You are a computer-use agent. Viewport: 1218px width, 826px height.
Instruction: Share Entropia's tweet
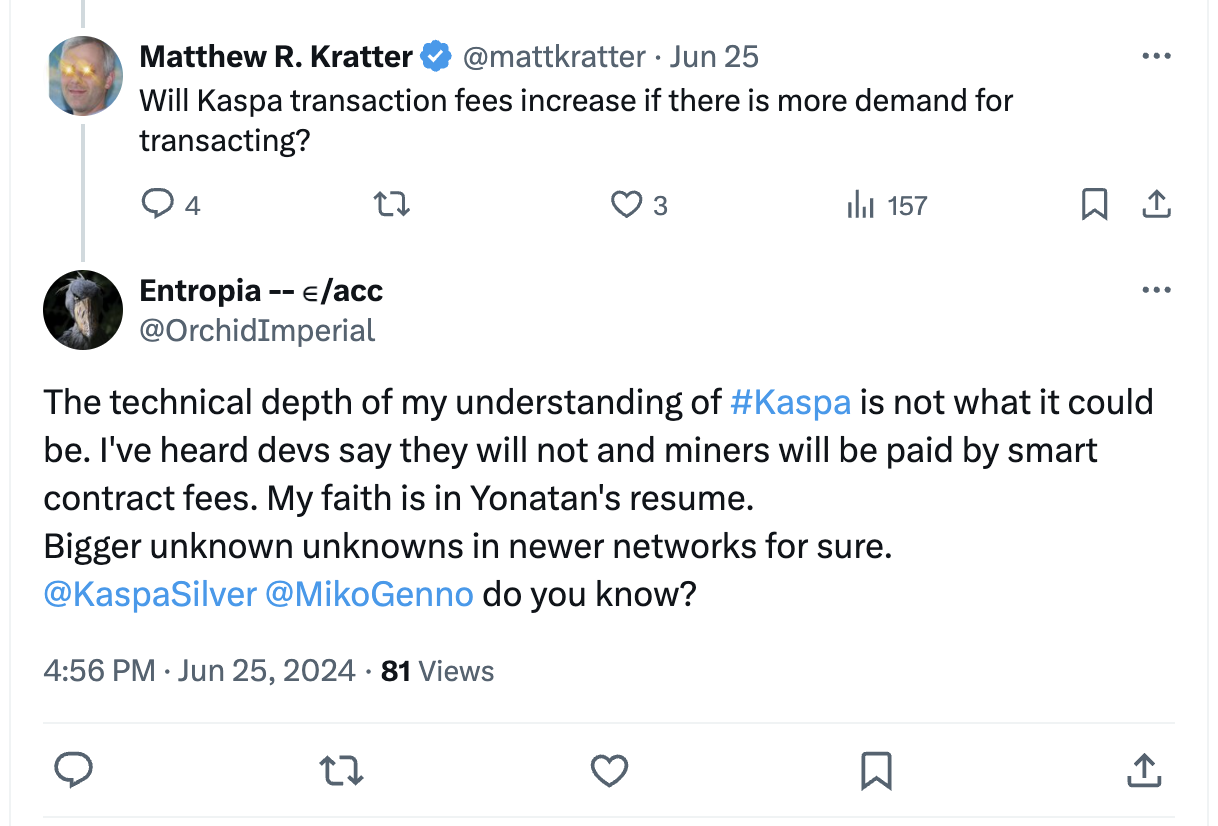pyautogui.click(x=1143, y=770)
